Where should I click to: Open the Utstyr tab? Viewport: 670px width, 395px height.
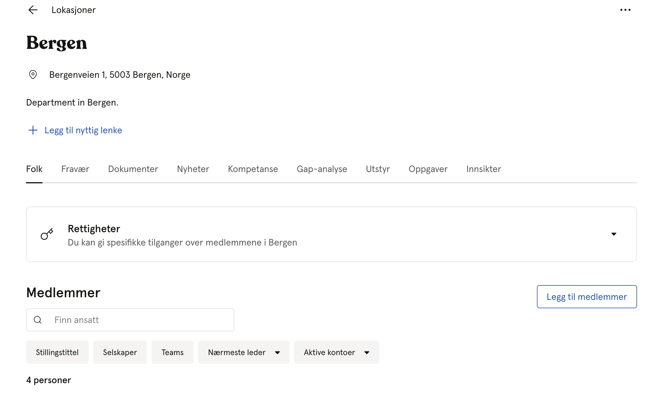pos(378,169)
